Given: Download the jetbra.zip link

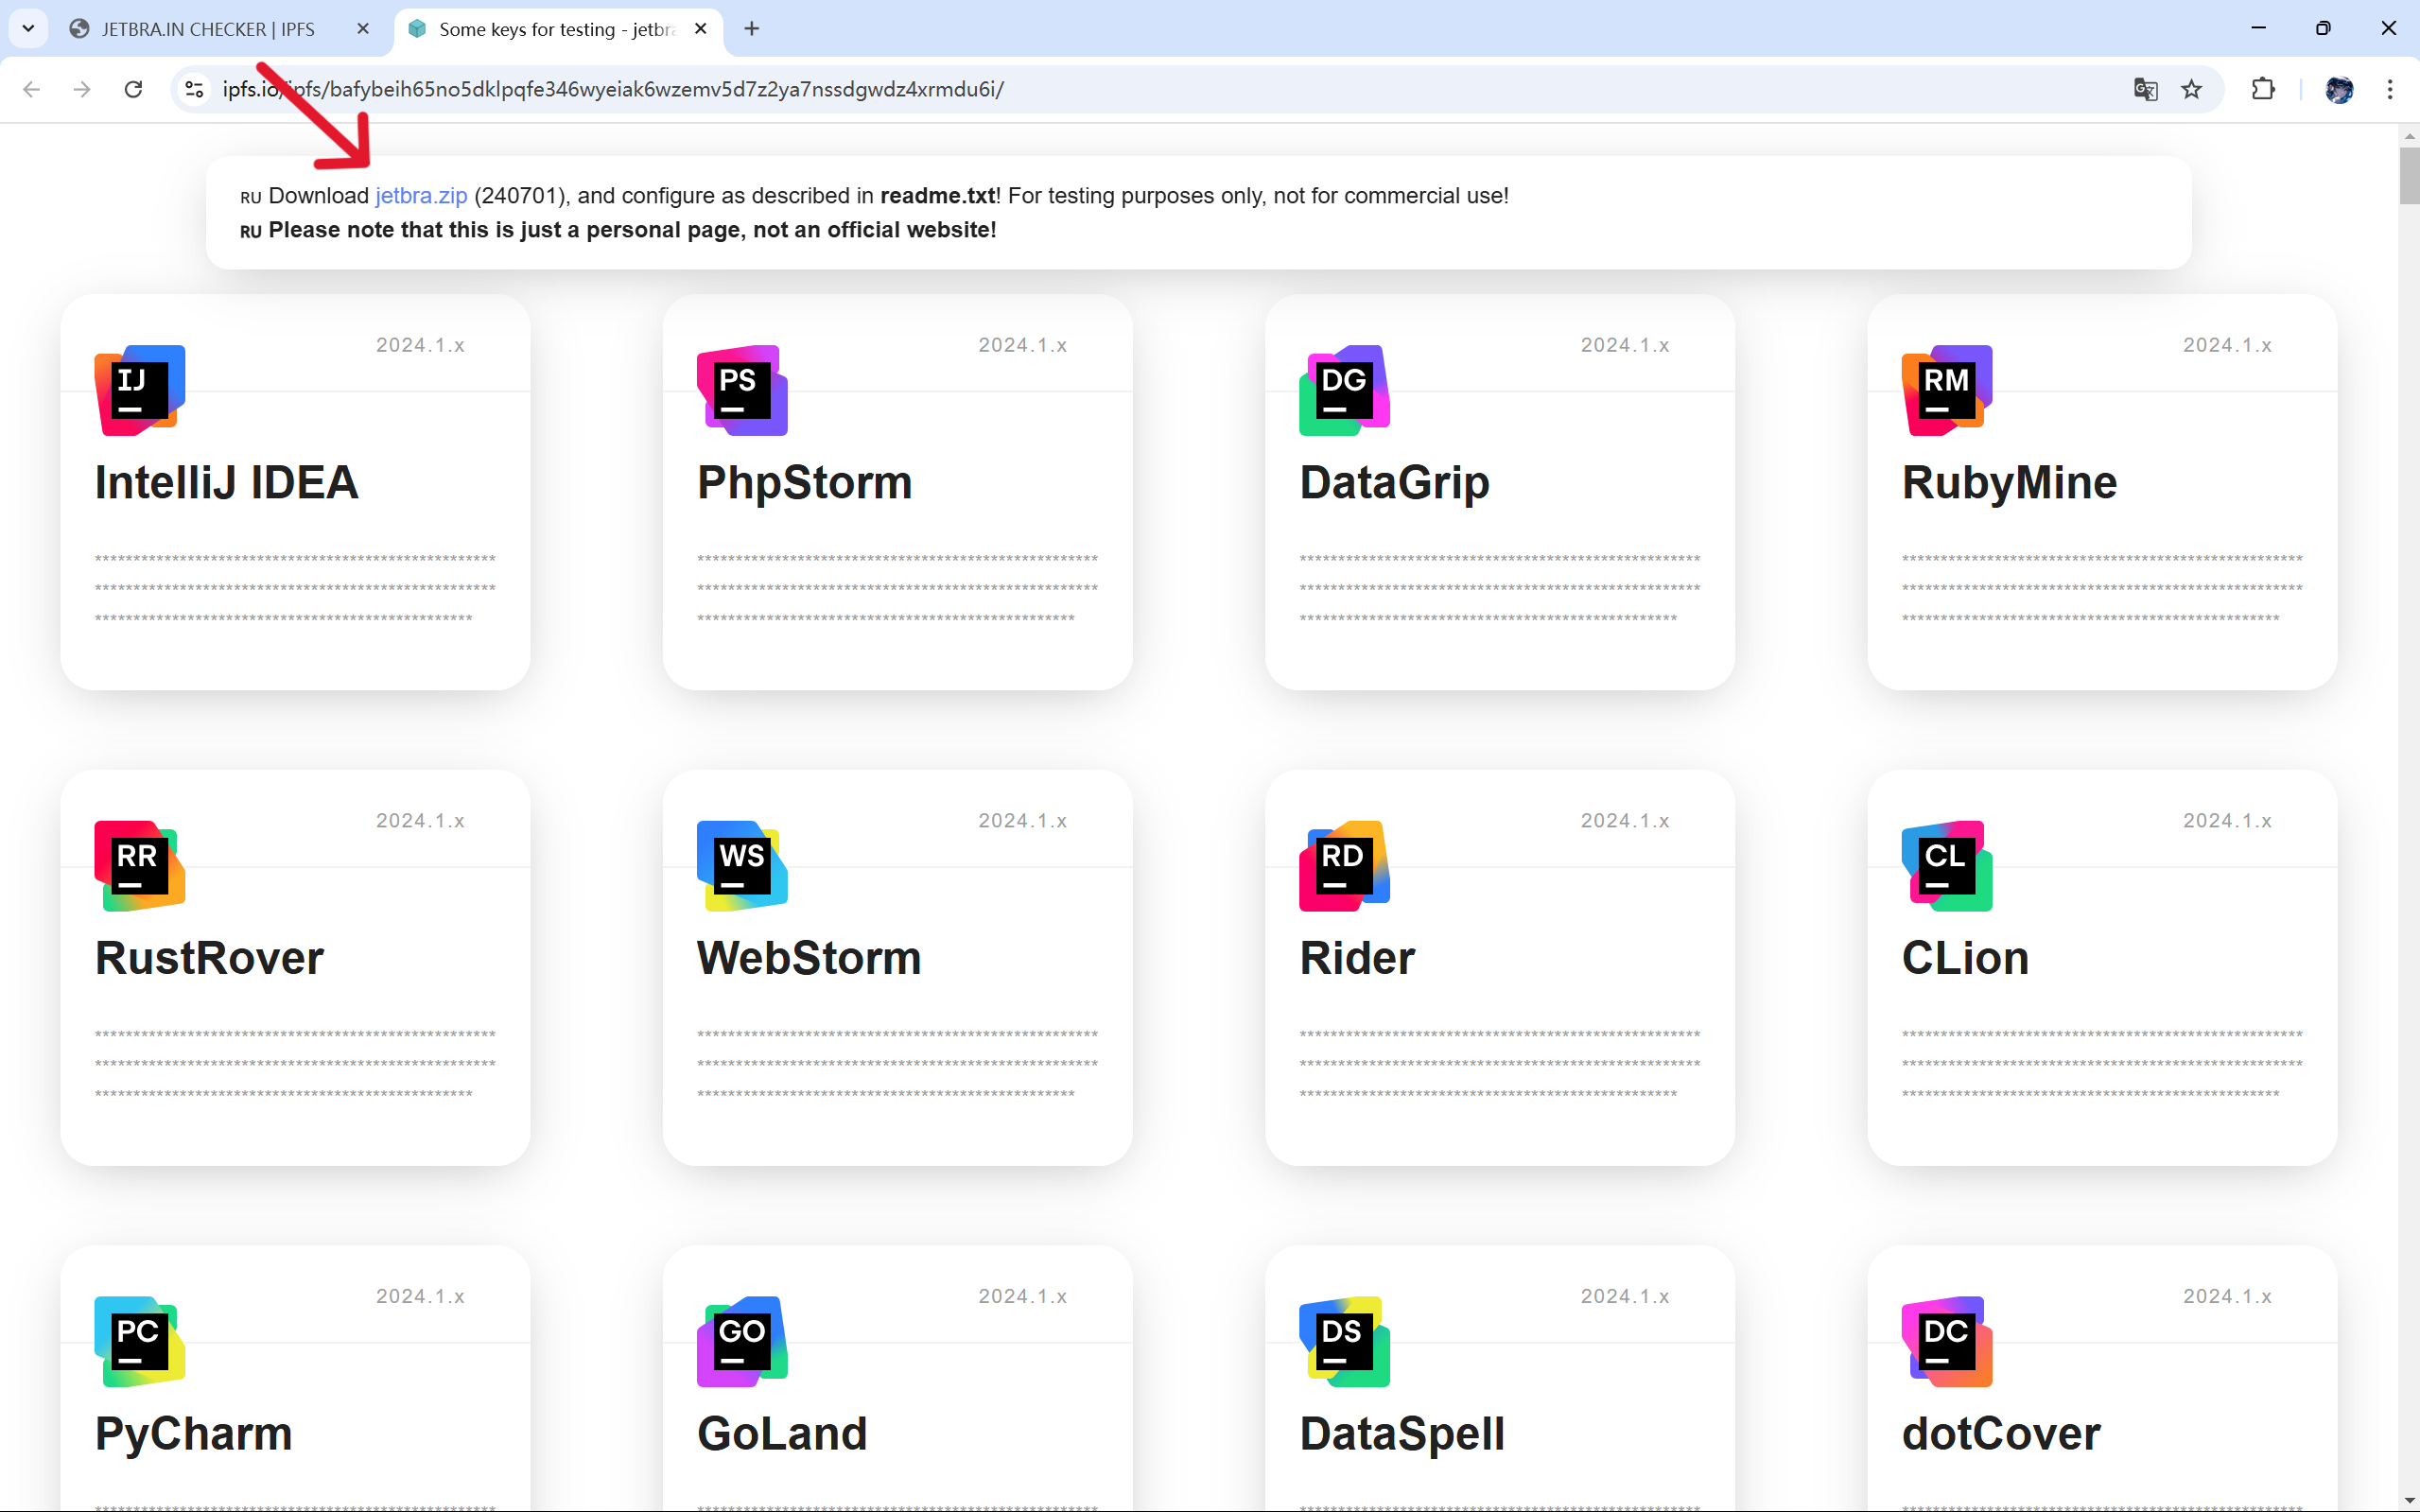Looking at the screenshot, I should click(x=421, y=196).
